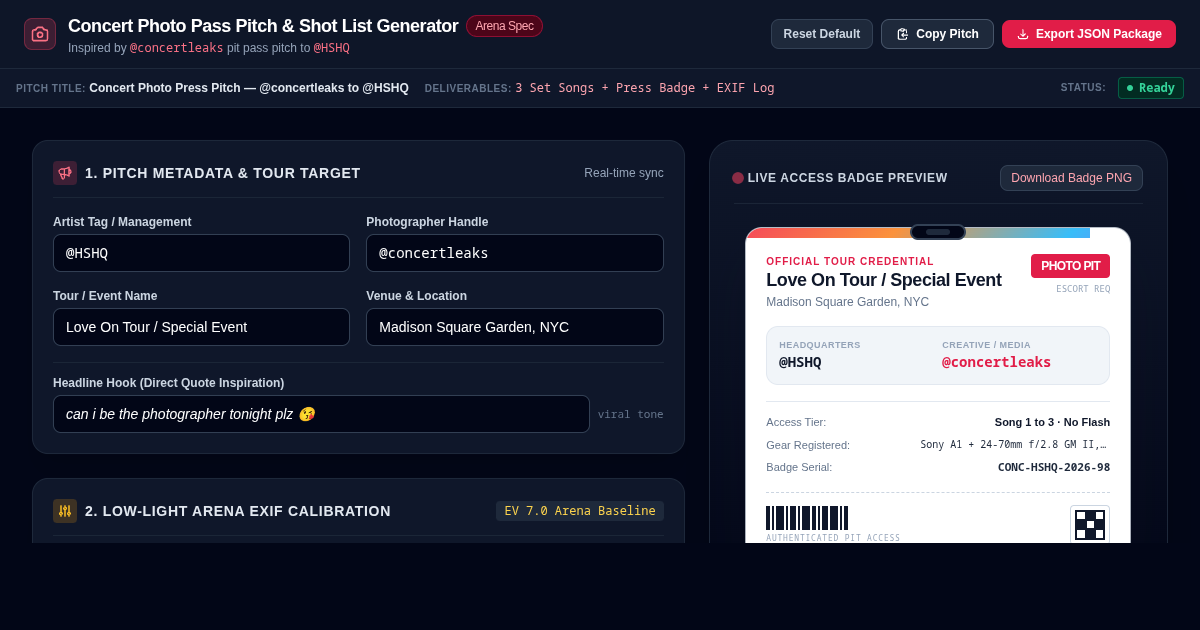Click the barcode on the access badge
Viewport: 1200px width, 630px height.
(807, 518)
